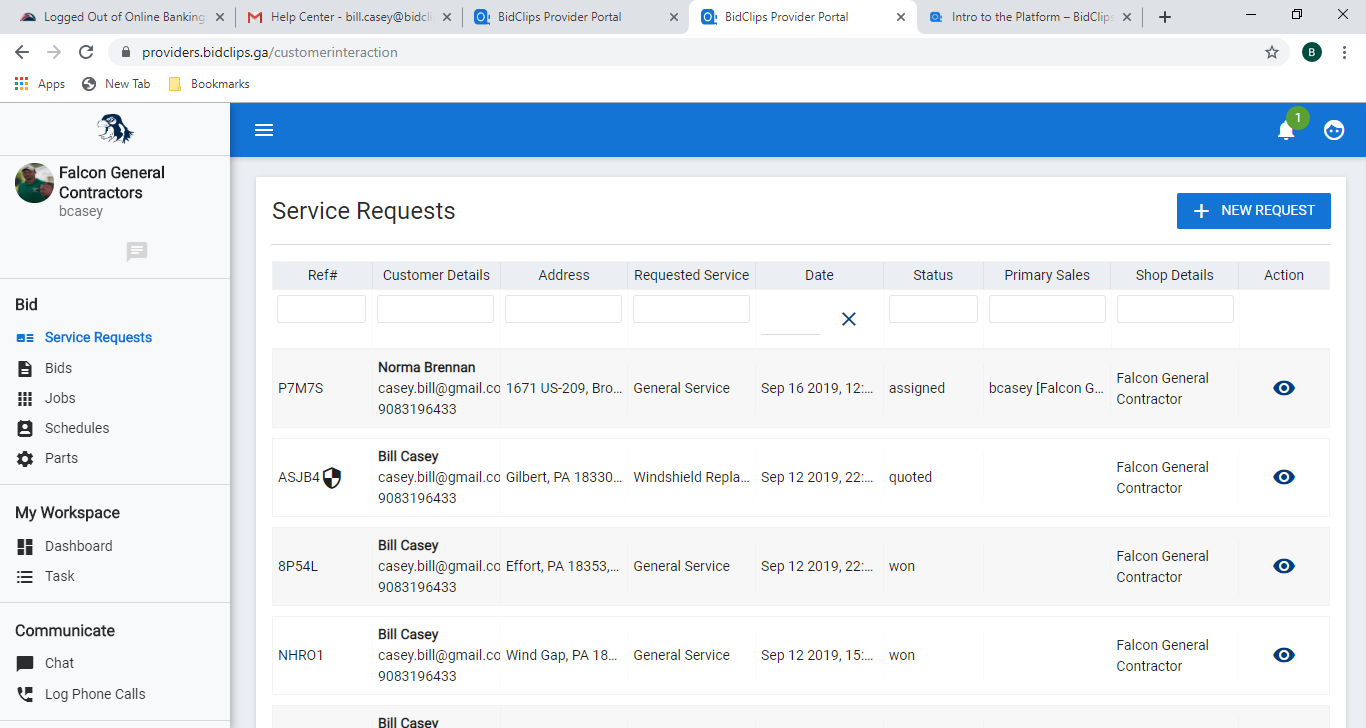1366x728 pixels.
Task: Click the address bar URL
Action: point(270,52)
